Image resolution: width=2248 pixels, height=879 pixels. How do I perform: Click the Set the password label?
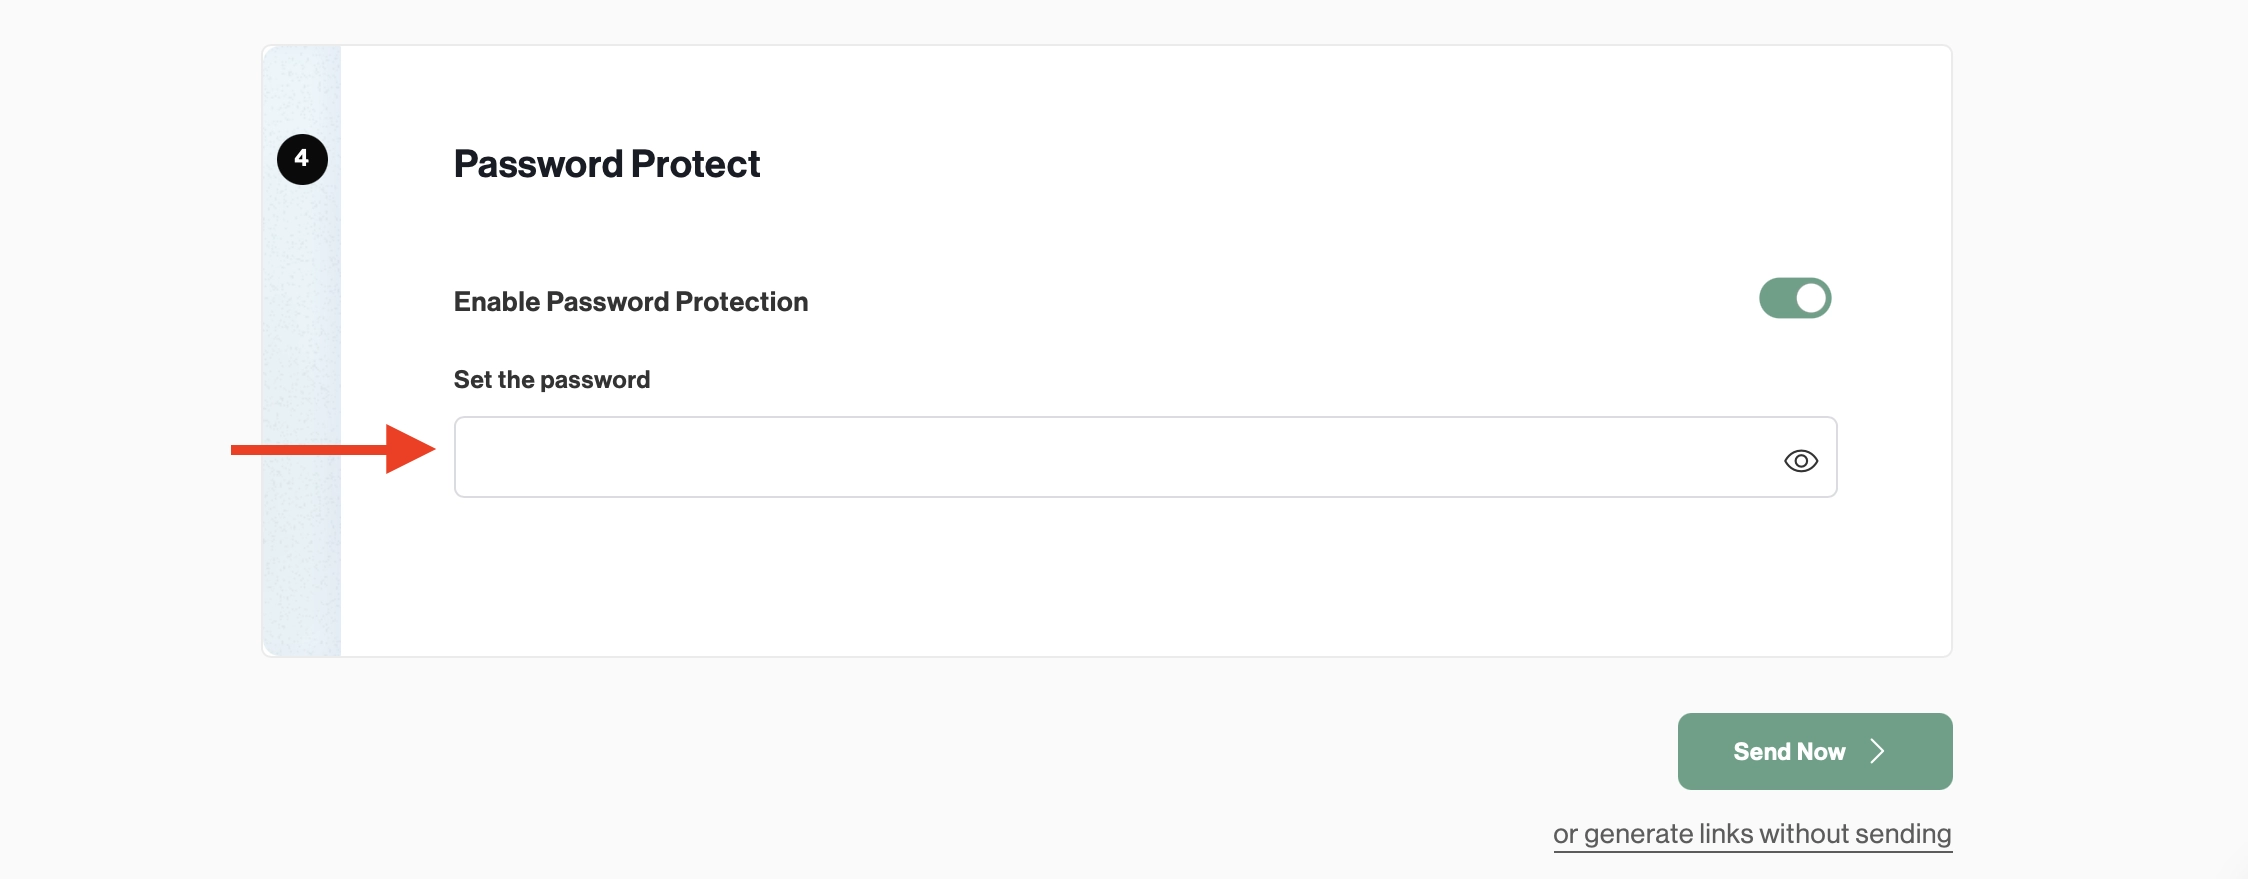pos(551,379)
